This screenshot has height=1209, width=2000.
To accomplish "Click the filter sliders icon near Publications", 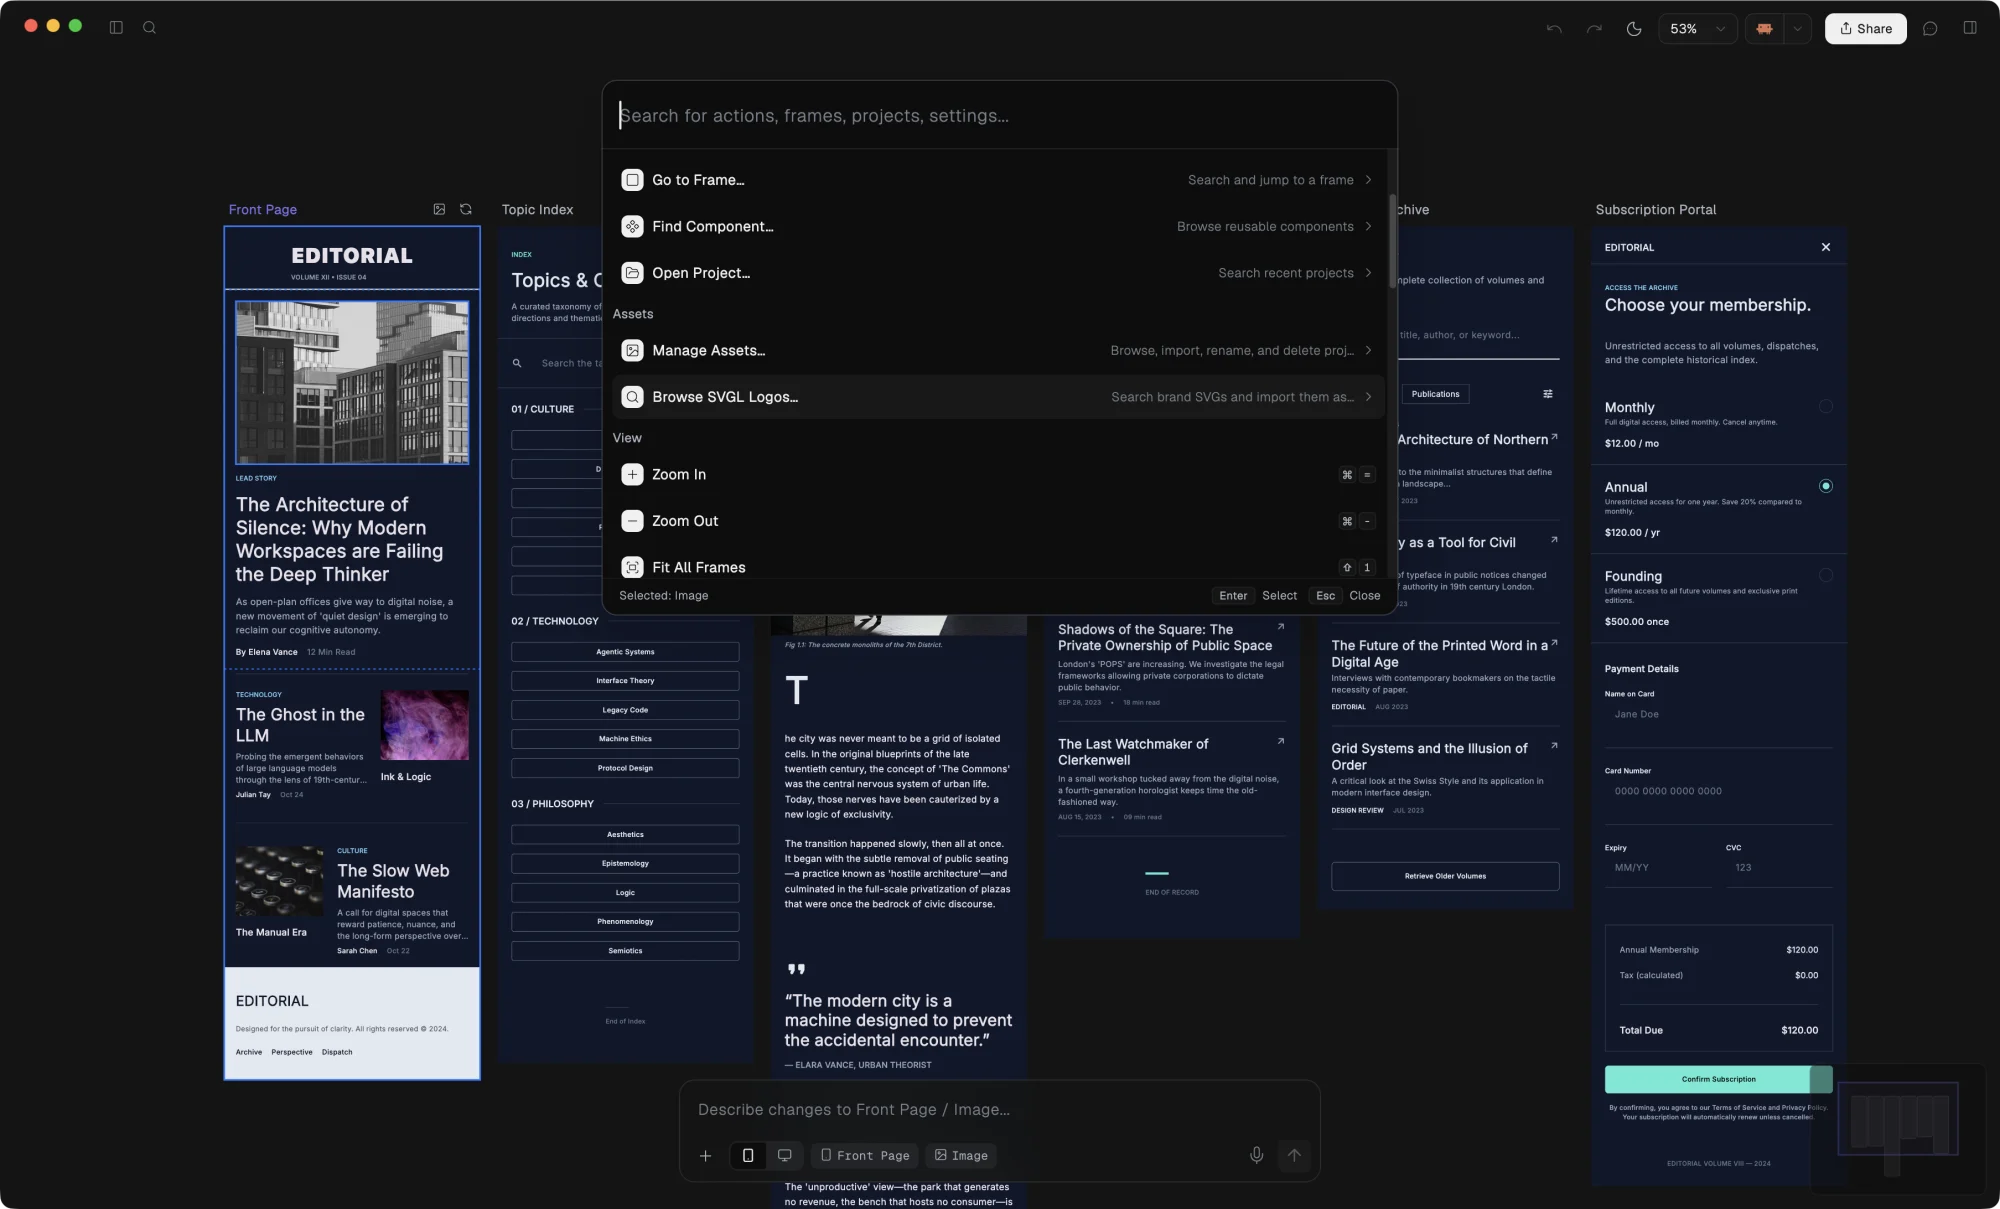I will point(1548,394).
